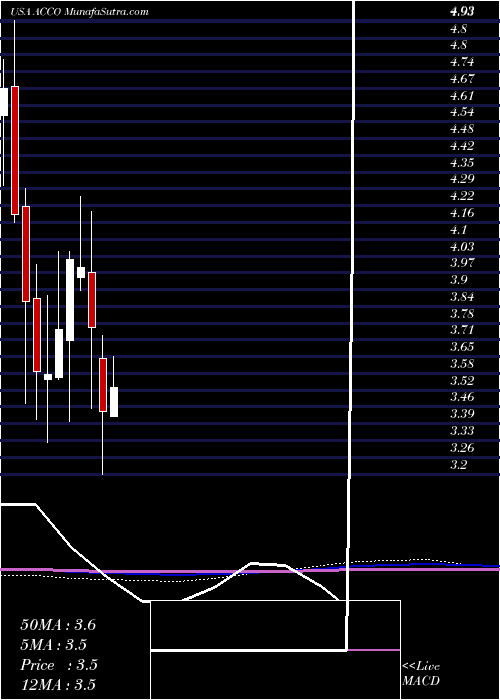
Task: Click the 3.33 price axis label
Action: tap(462, 431)
